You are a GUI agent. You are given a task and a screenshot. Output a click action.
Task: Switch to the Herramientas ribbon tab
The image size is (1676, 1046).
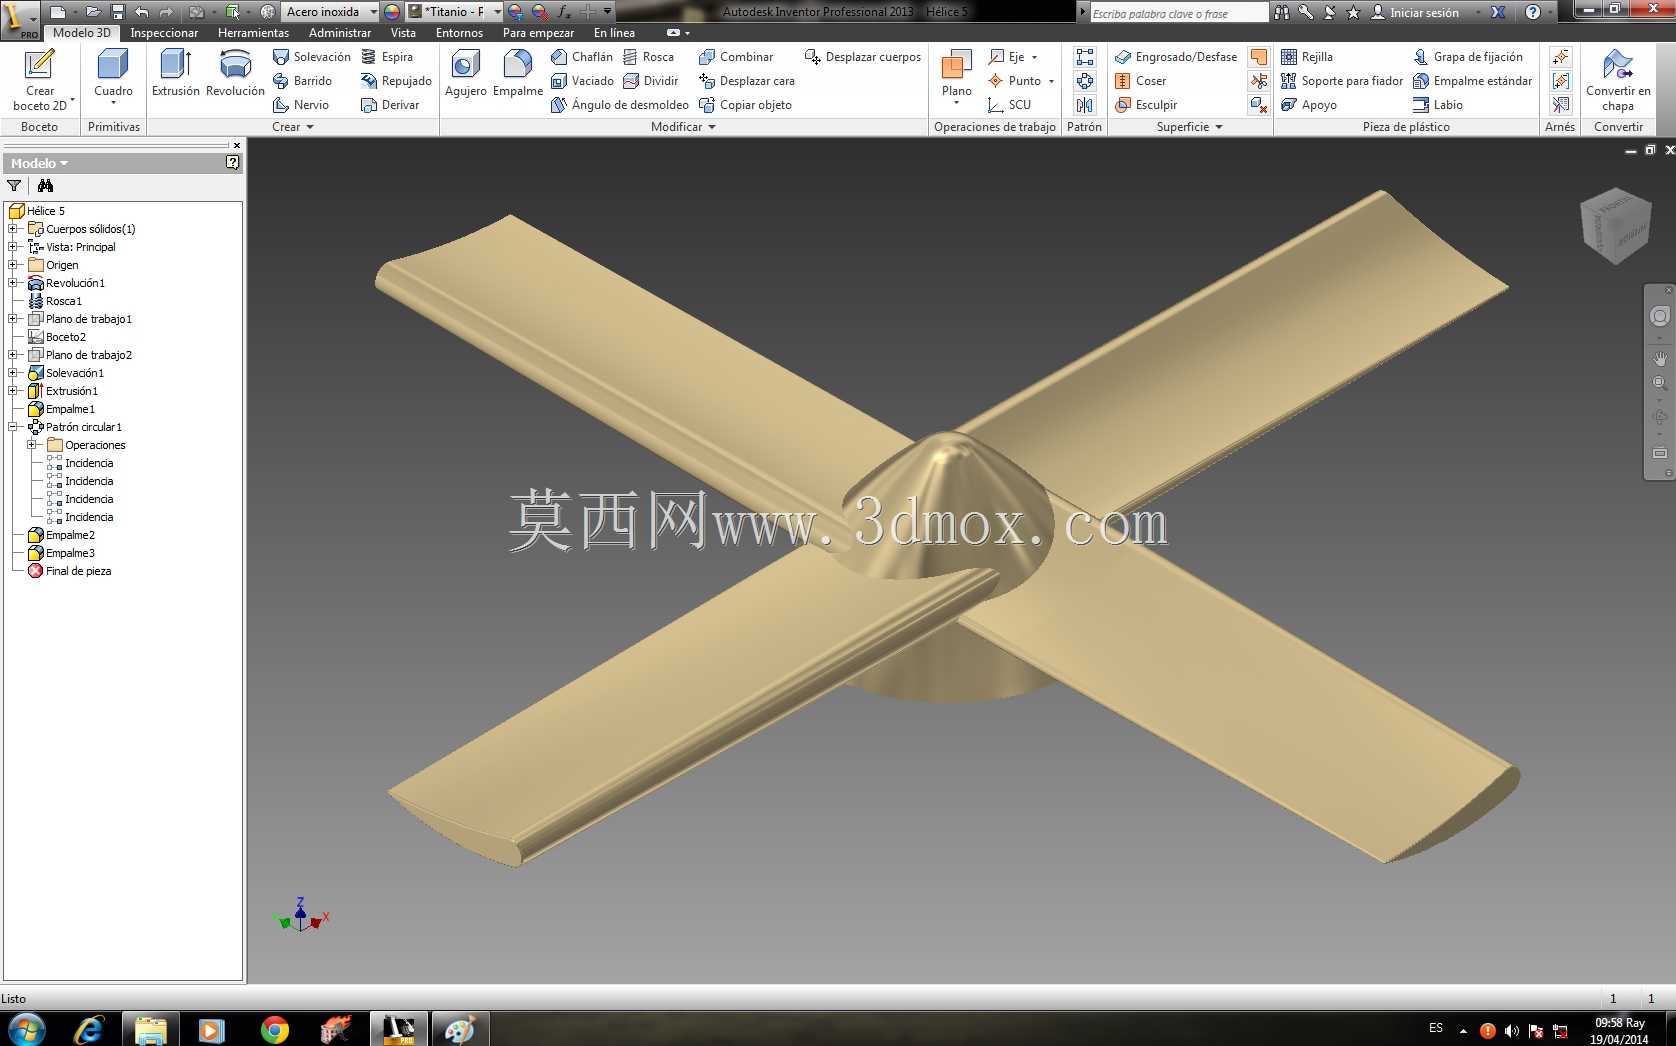(253, 33)
